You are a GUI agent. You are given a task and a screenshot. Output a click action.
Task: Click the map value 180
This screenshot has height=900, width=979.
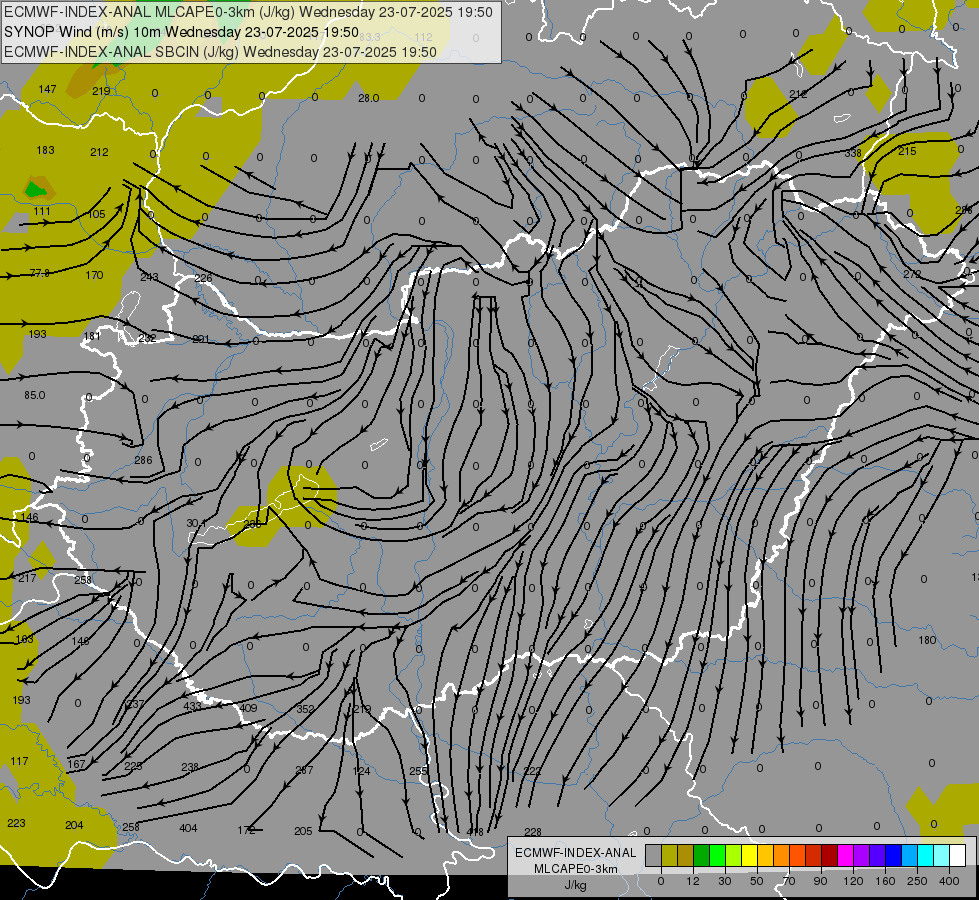coord(927,640)
